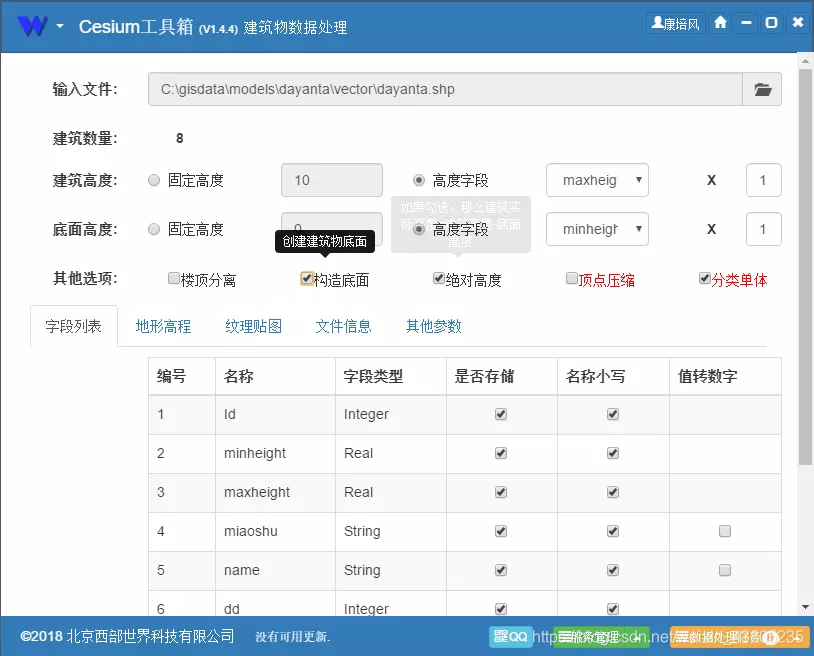Toggle the 绝对高度 checkbox
This screenshot has height=656, width=814.
coord(439,279)
